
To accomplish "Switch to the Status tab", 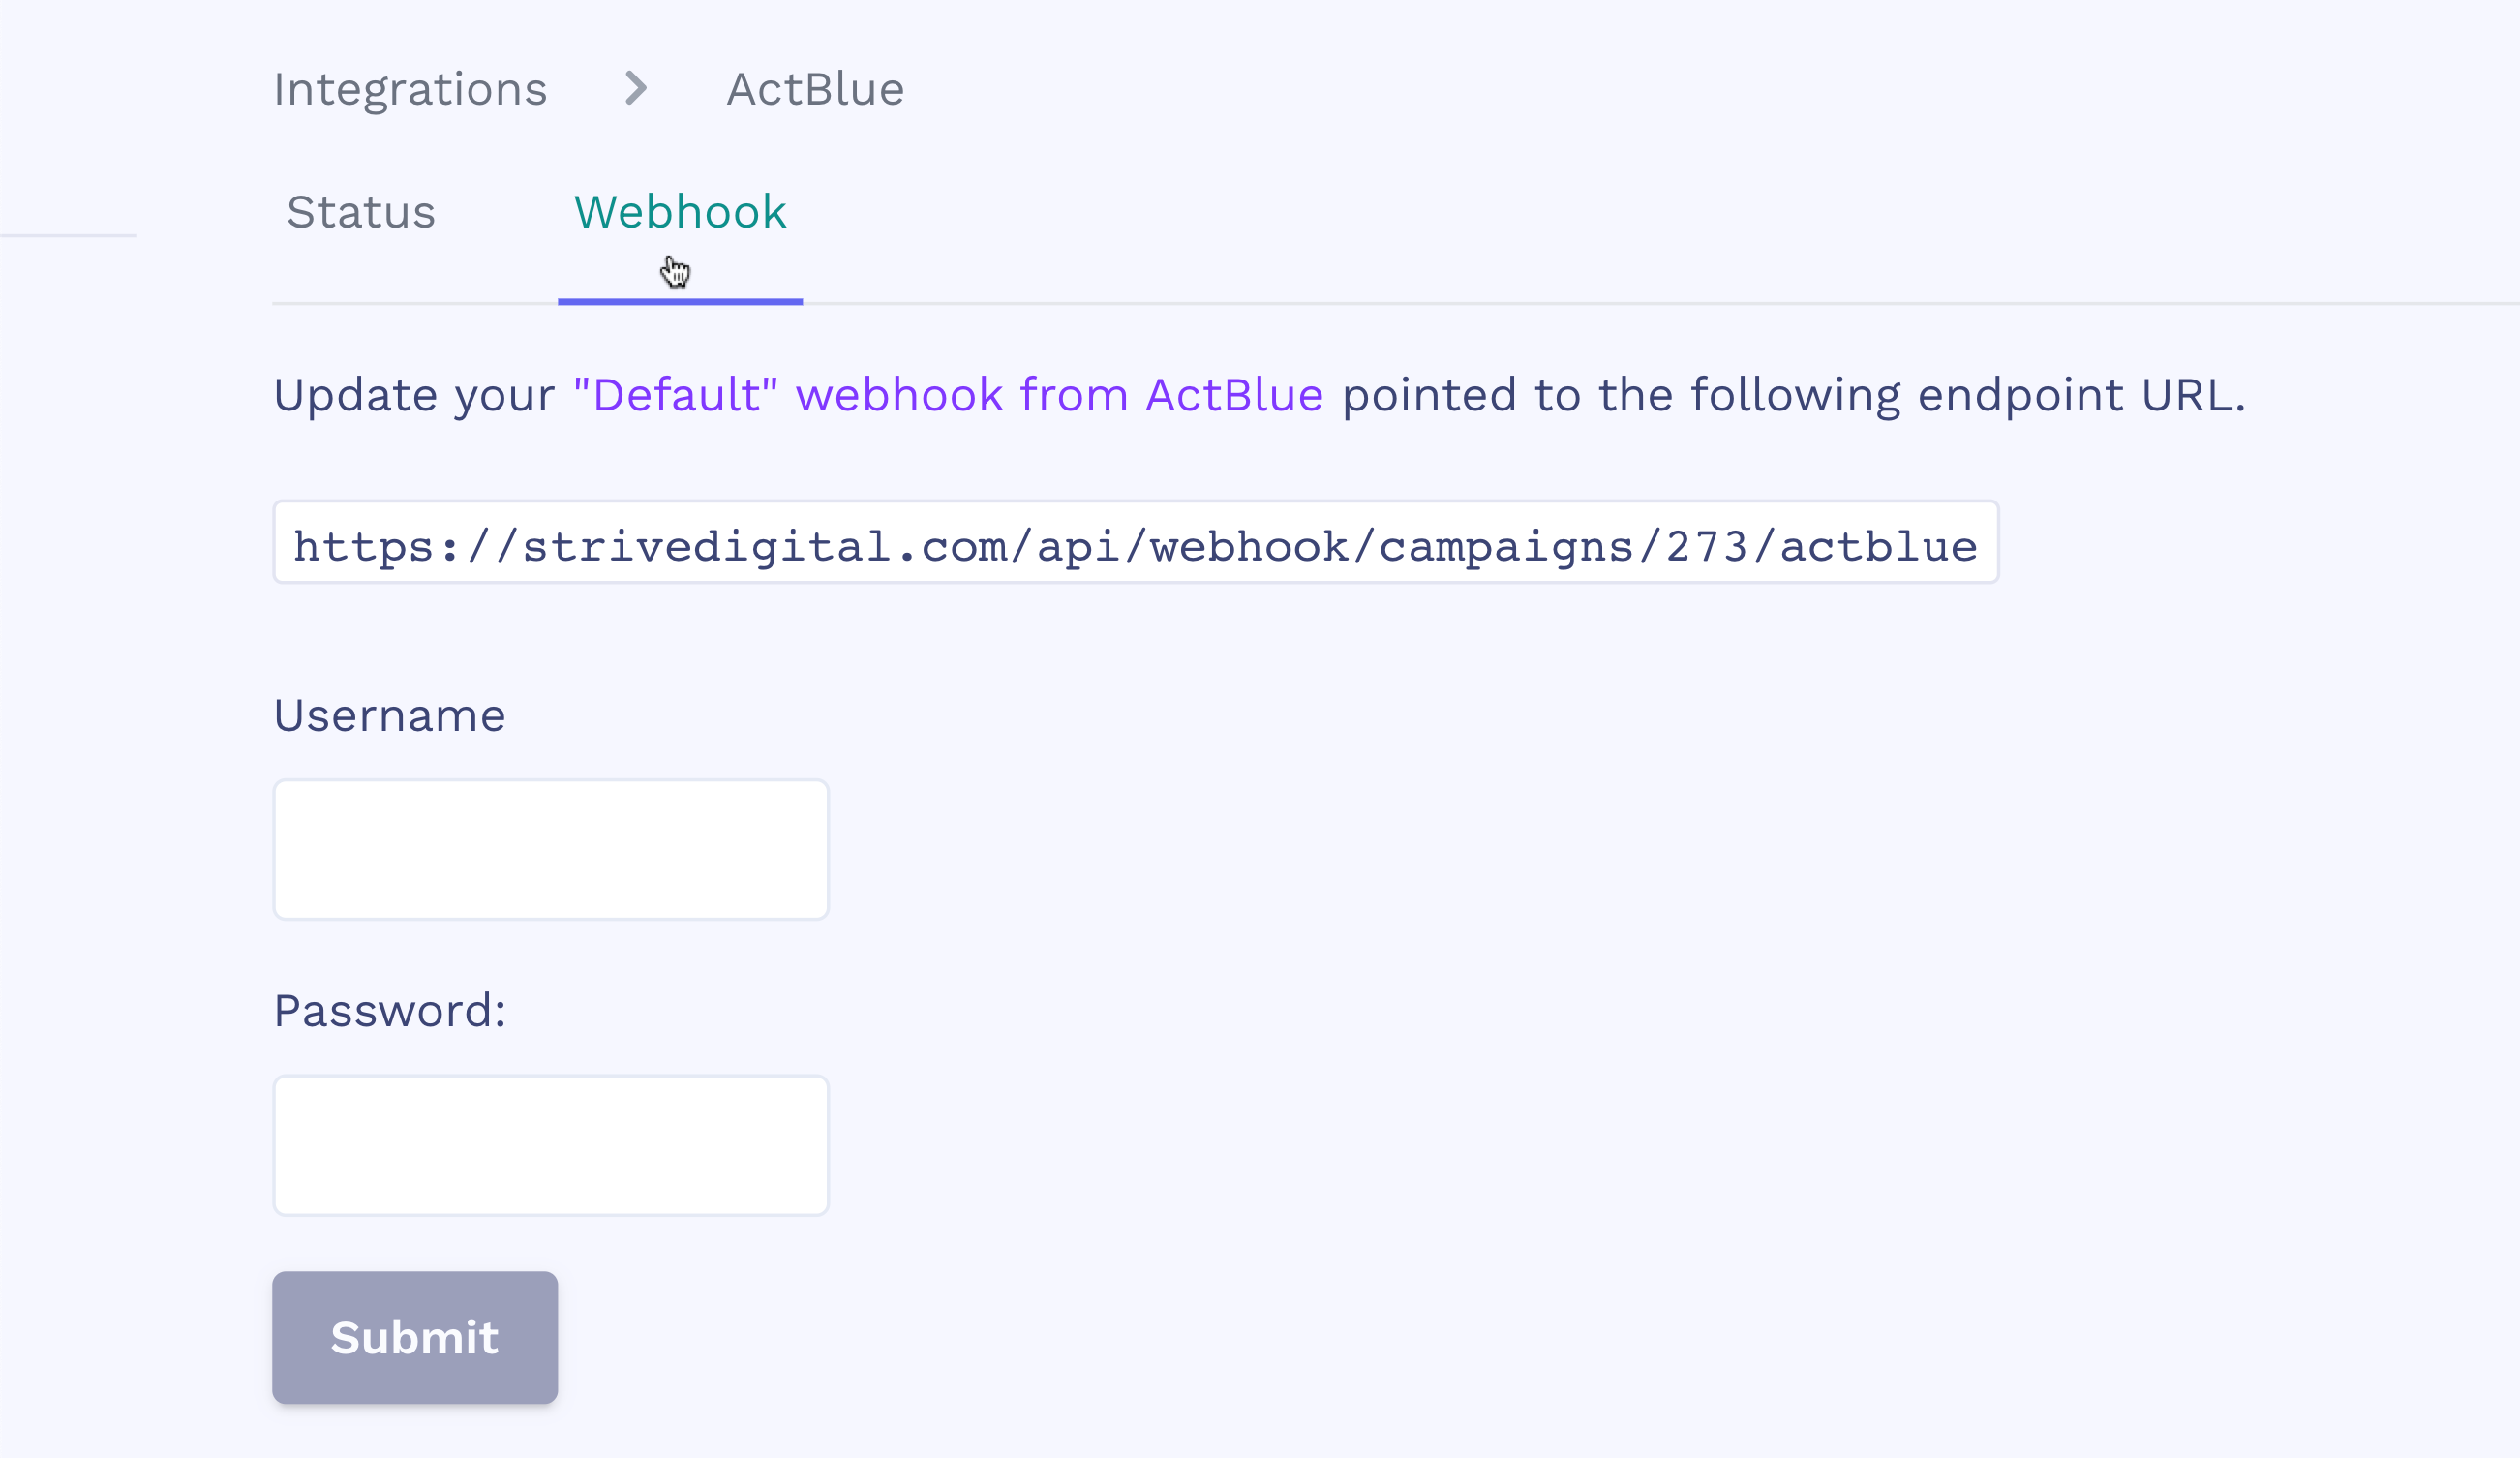I will [361, 212].
